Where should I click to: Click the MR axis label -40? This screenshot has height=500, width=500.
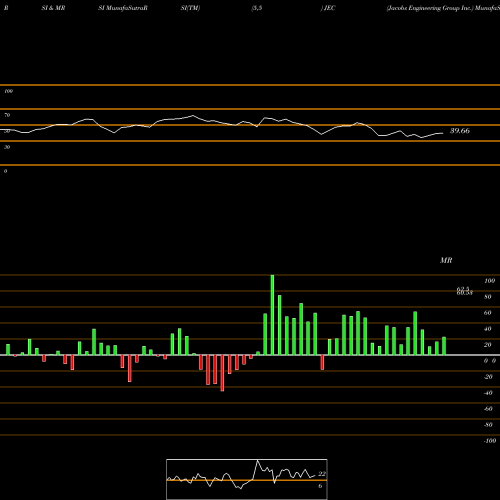[488, 393]
